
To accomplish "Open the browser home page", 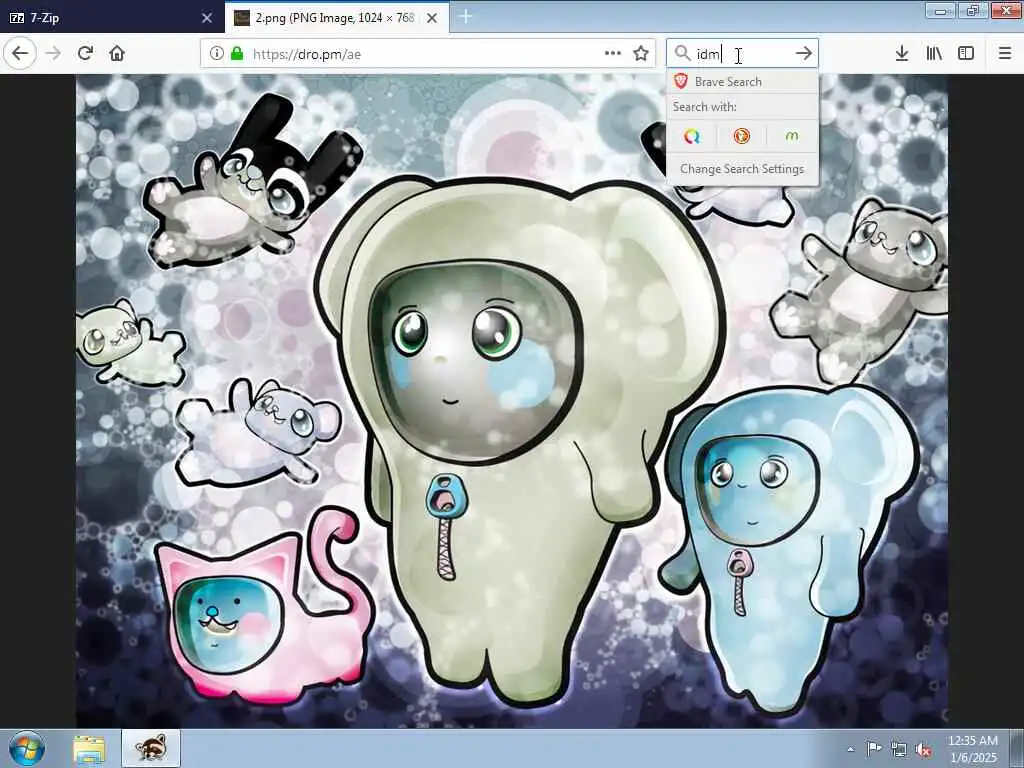I will tap(117, 54).
